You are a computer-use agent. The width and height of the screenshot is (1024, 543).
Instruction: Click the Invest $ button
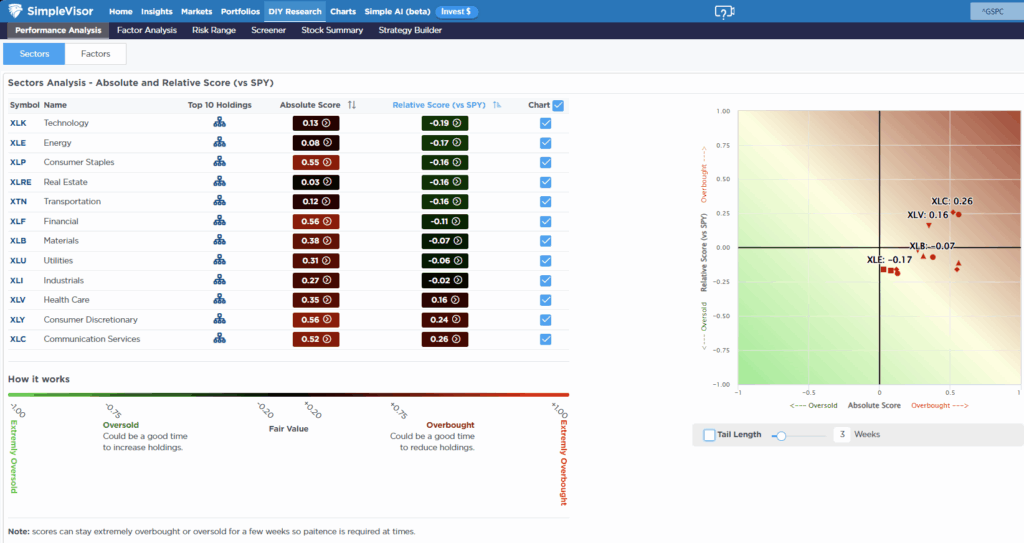point(456,12)
